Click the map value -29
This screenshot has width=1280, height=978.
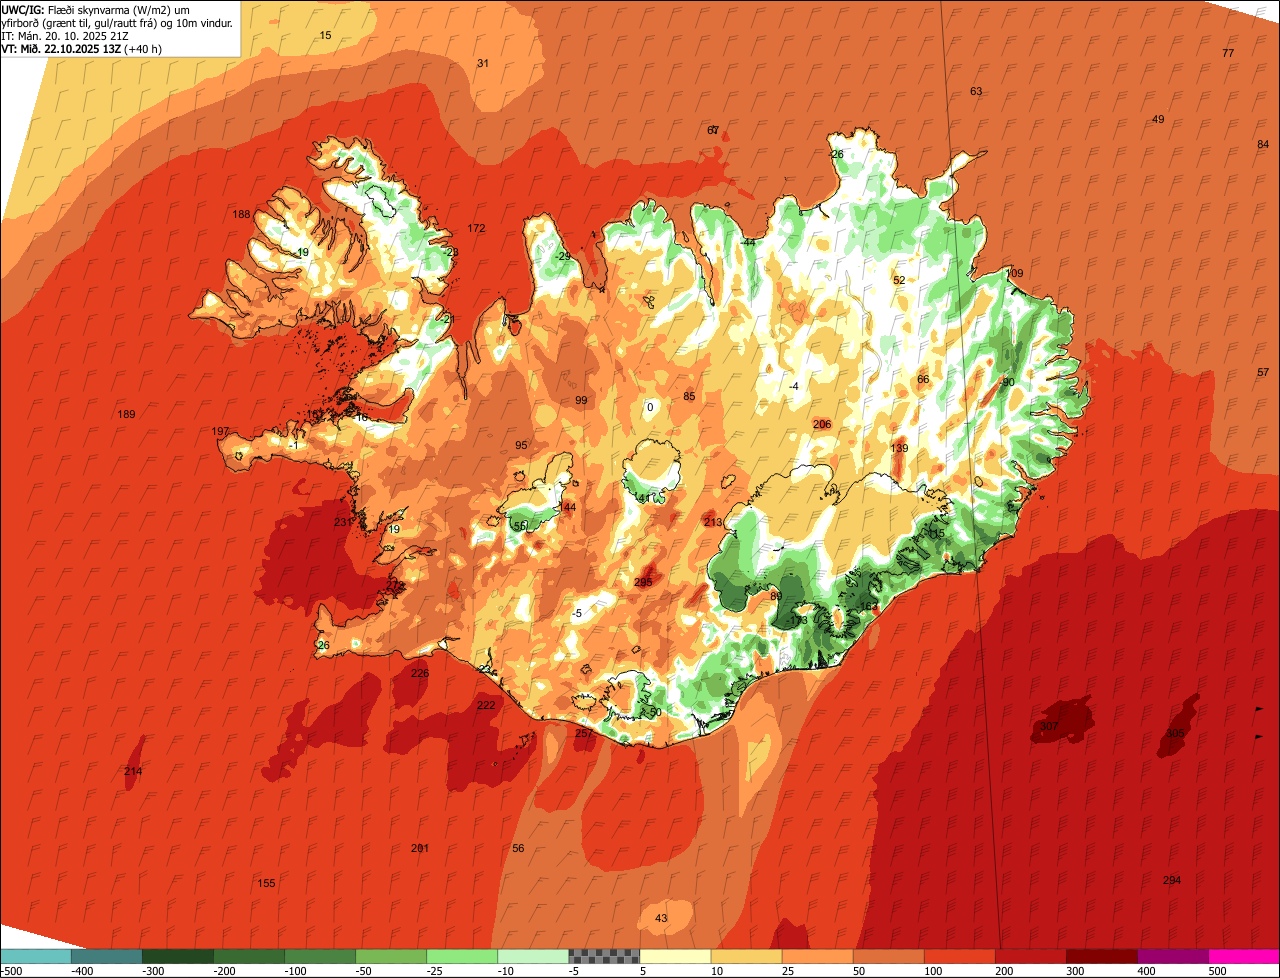(563, 256)
